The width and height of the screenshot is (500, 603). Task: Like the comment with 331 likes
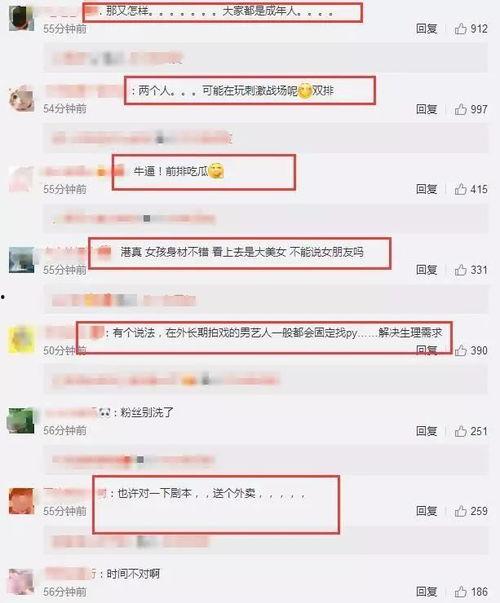460,270
